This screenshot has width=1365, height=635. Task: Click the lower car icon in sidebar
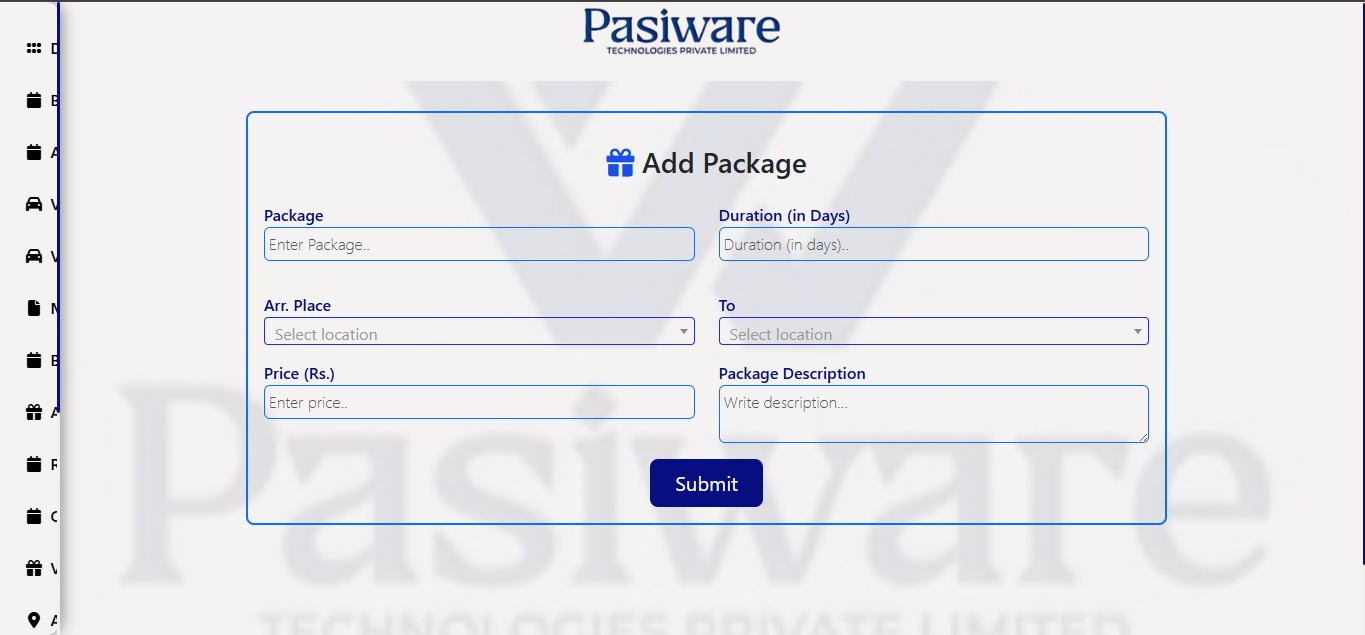[34, 256]
